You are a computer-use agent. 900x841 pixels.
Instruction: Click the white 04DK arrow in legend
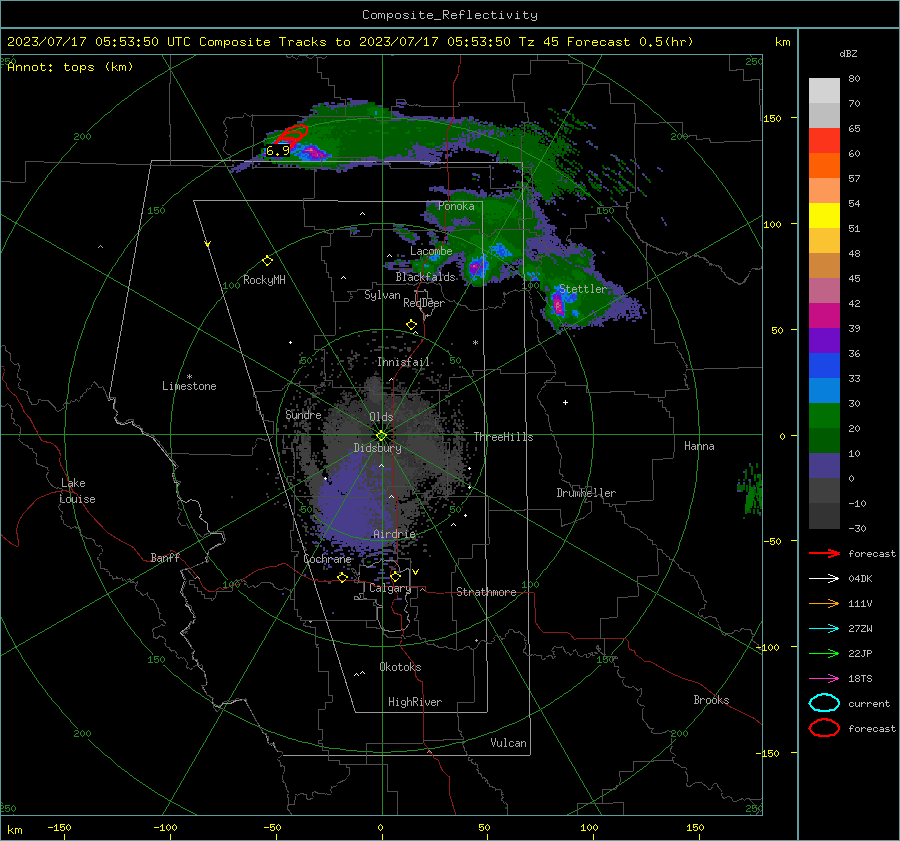click(824, 578)
